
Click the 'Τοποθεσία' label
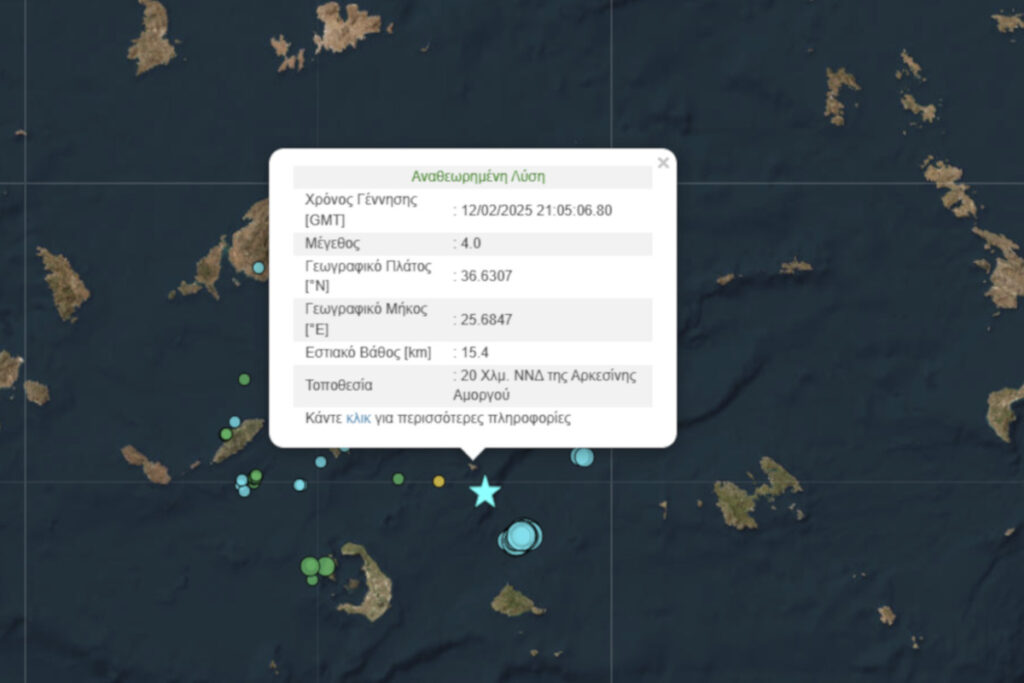[x=339, y=385]
